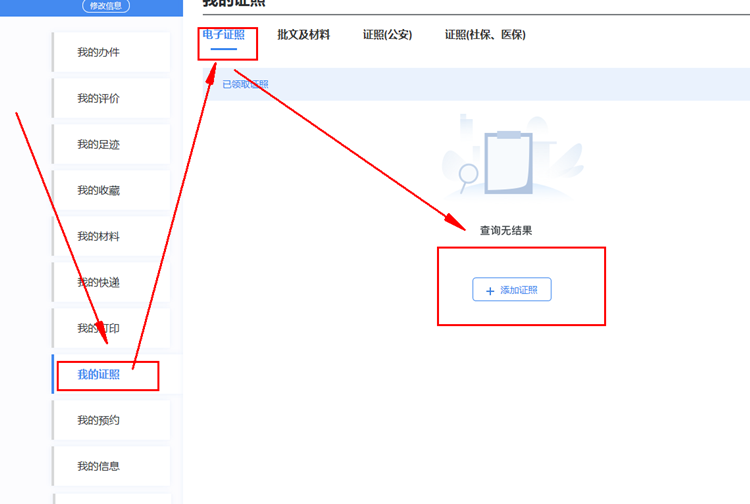Go to 我的足迹 in the sidebar

point(98,144)
